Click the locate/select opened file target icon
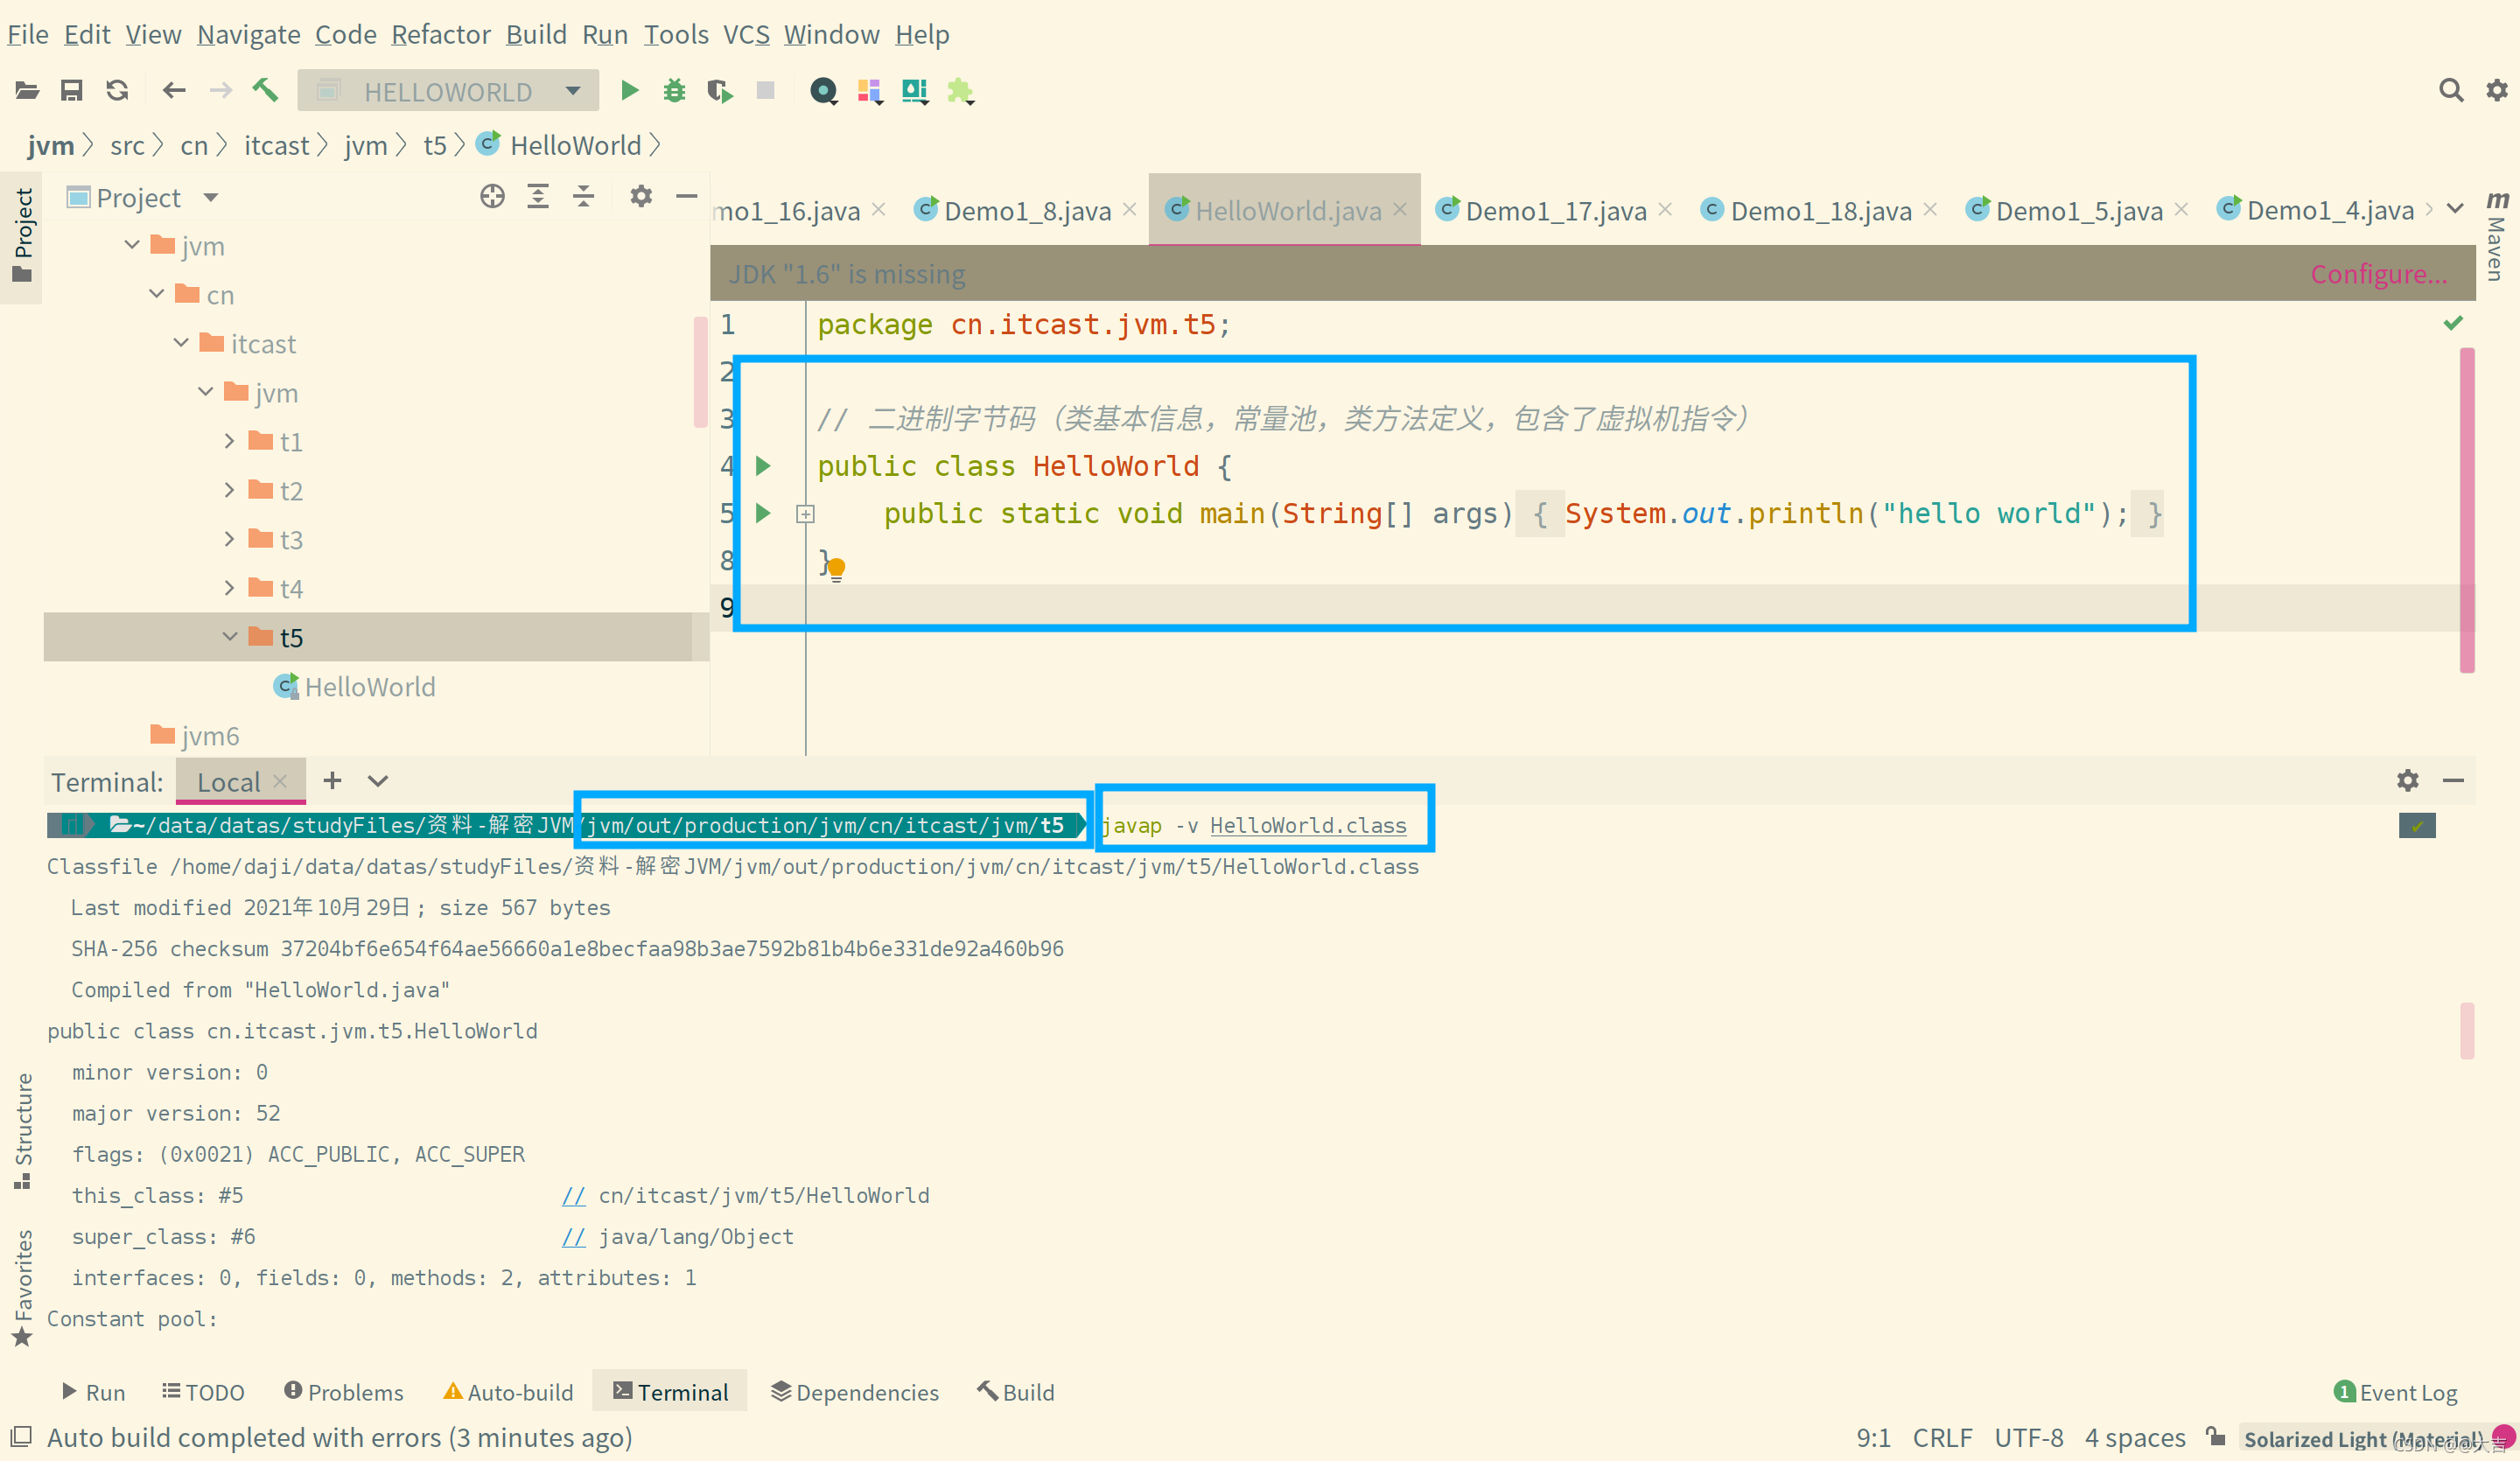 [x=492, y=196]
